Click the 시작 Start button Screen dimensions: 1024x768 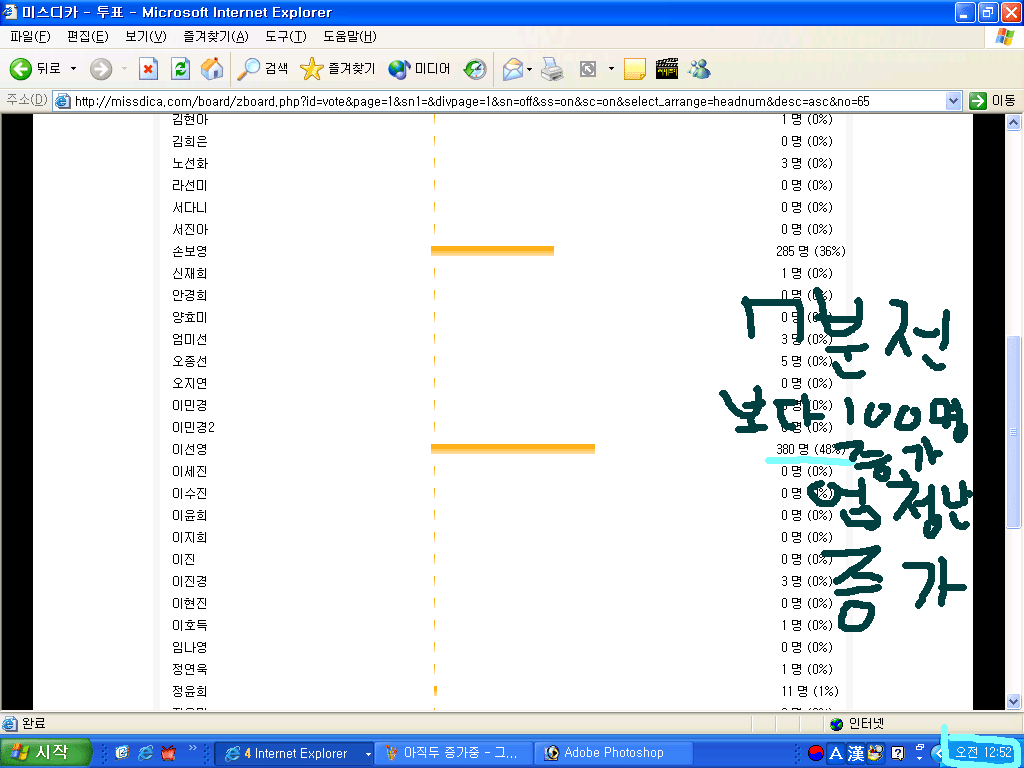click(46, 753)
